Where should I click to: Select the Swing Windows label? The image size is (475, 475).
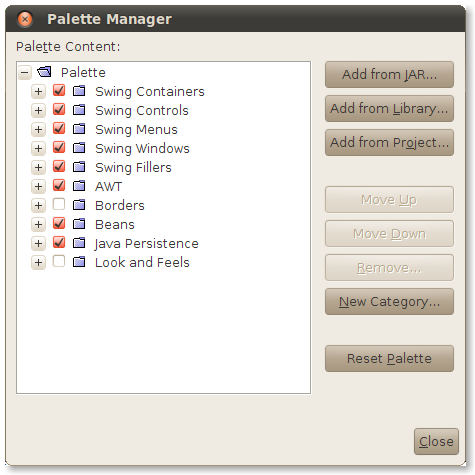142,149
